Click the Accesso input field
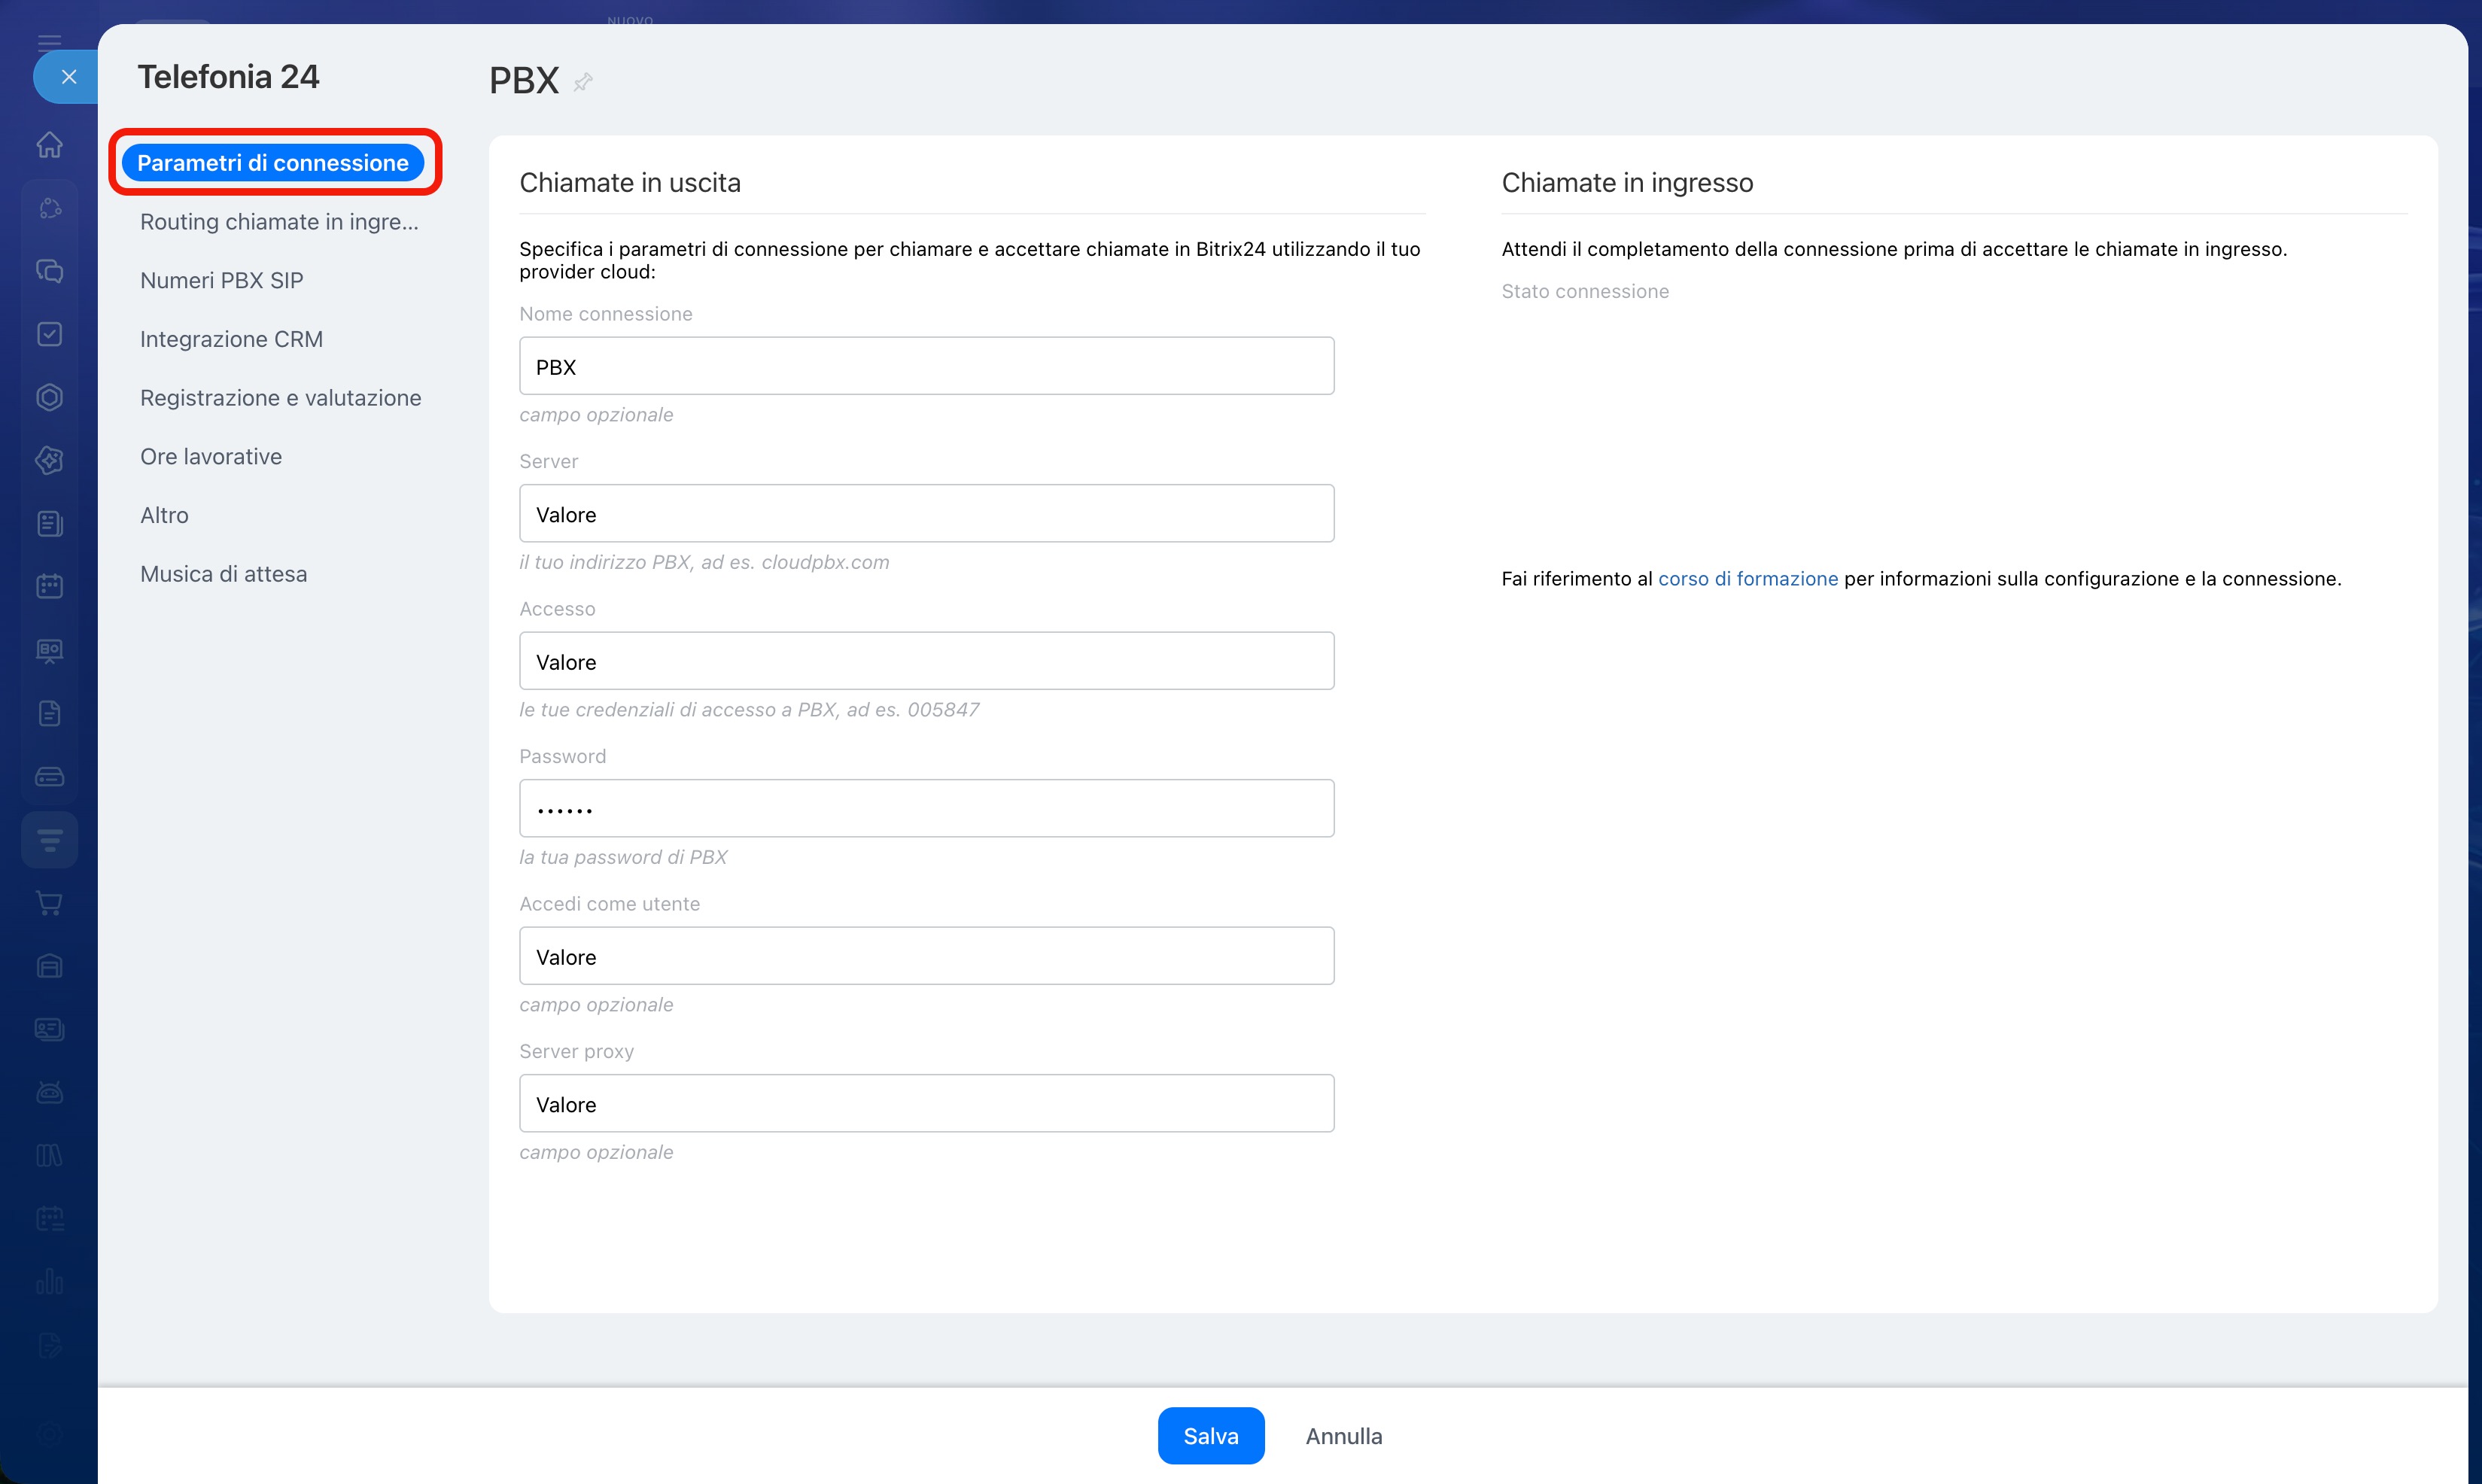 coord(926,661)
